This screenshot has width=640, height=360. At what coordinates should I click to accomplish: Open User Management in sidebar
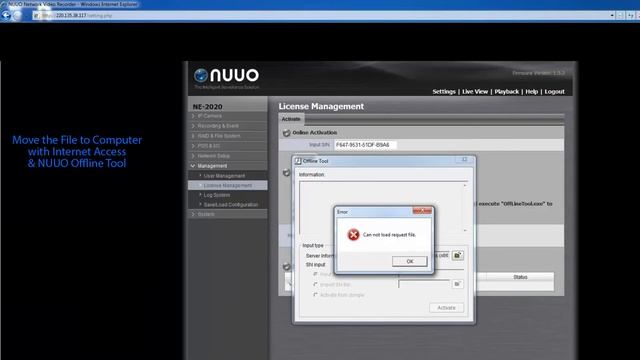[224, 176]
